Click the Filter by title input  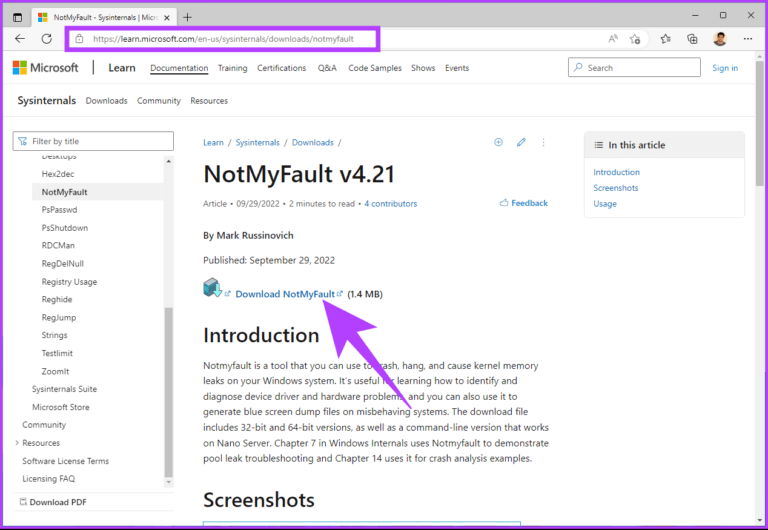(x=93, y=141)
